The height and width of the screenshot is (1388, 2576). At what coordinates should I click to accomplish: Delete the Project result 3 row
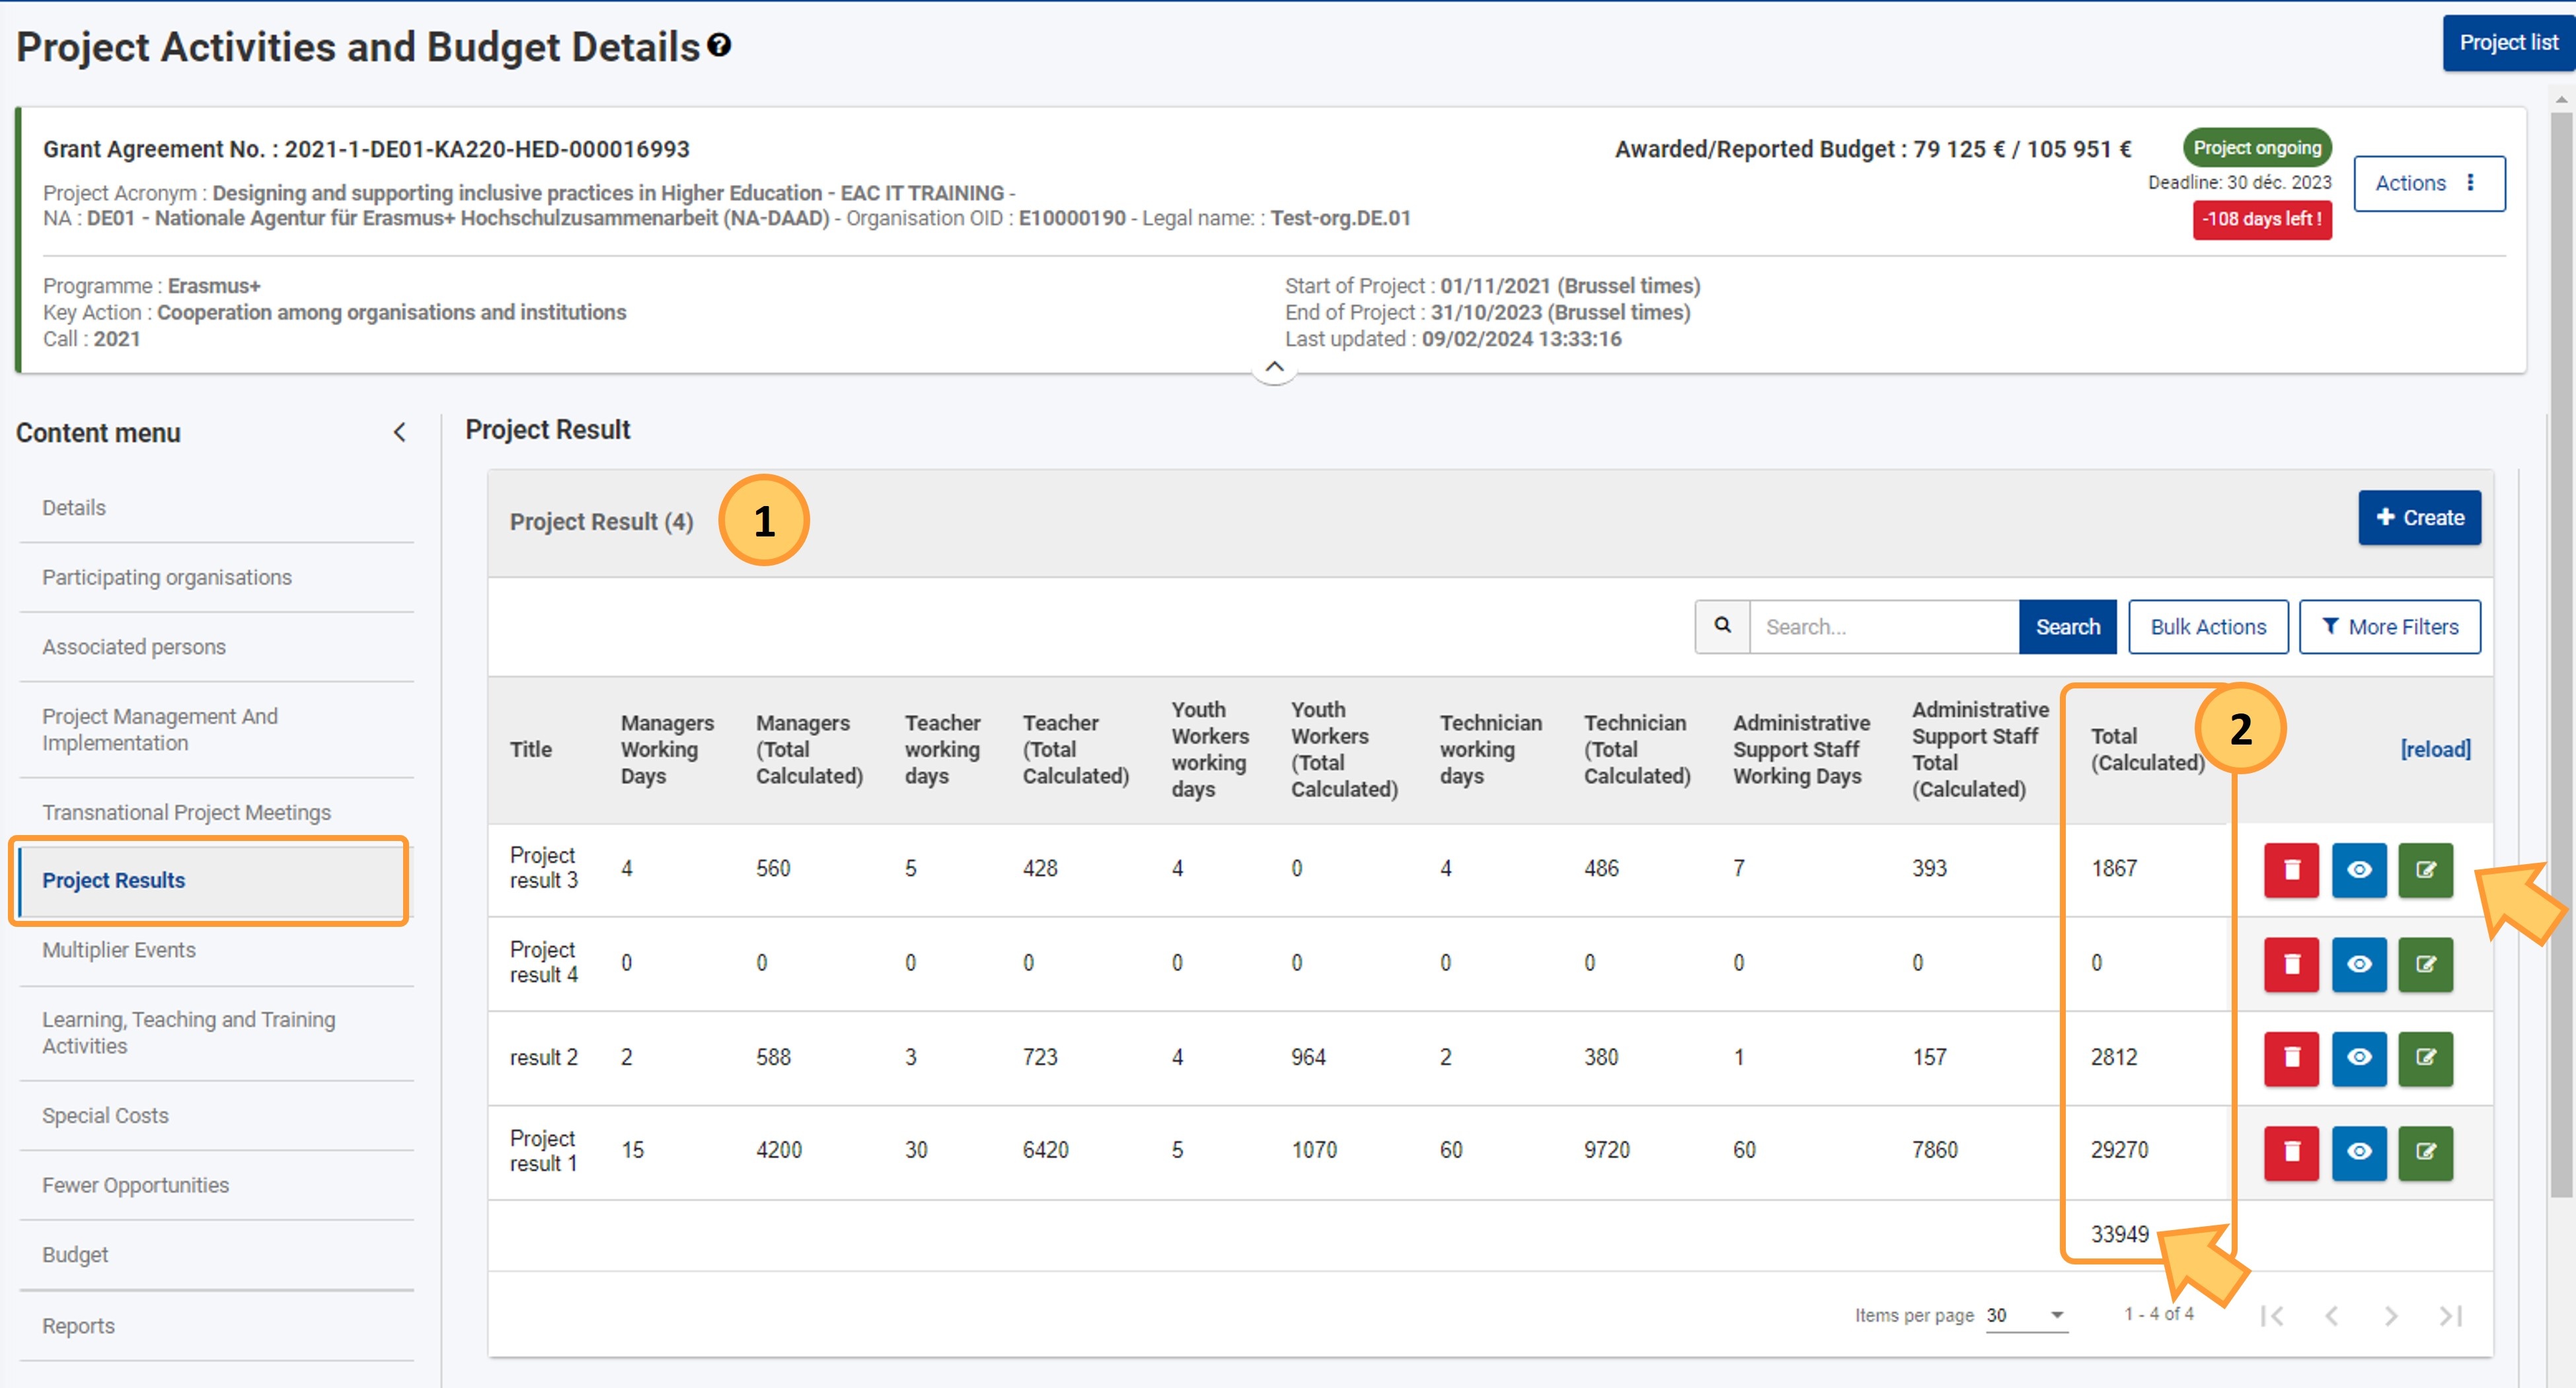pos(2291,869)
